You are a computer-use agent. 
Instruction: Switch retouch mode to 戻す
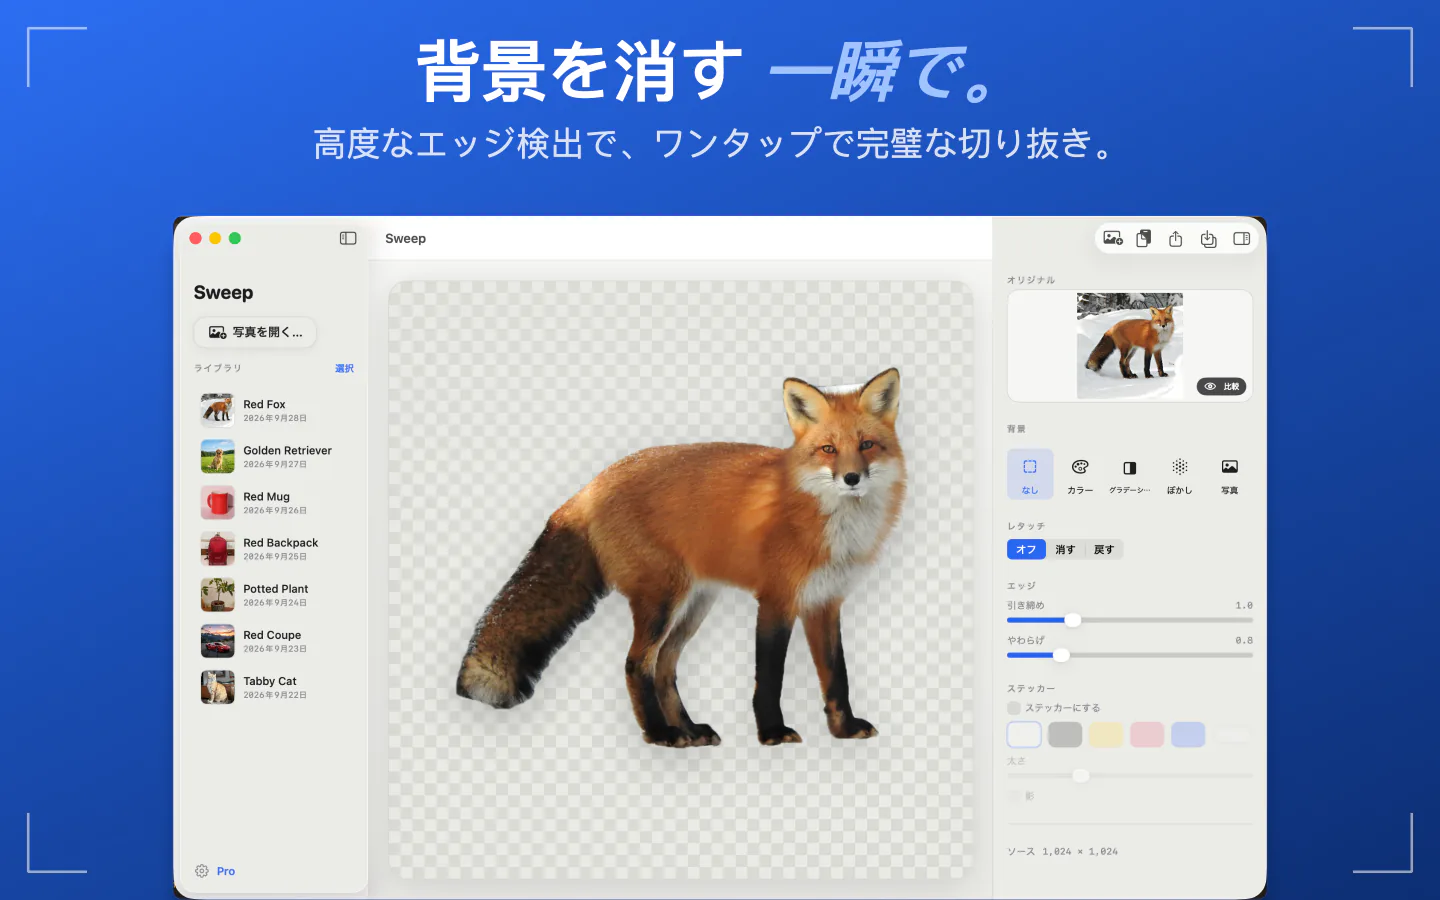(x=1104, y=549)
